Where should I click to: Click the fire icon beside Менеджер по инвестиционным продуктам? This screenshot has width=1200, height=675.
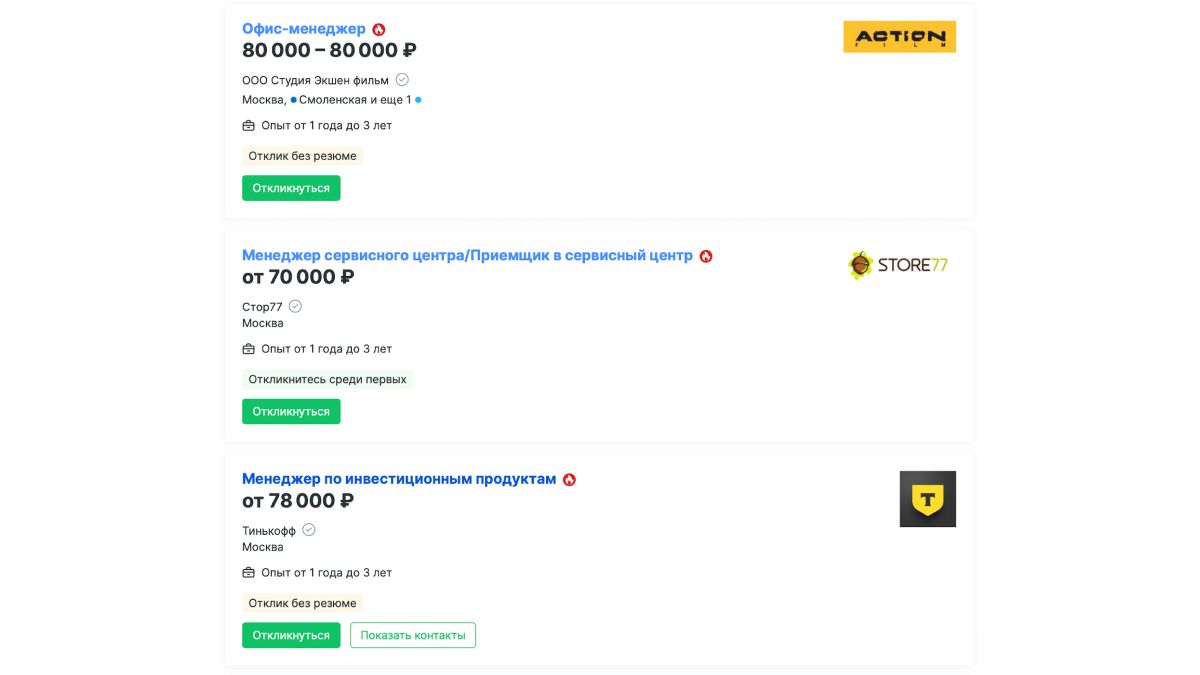click(569, 480)
